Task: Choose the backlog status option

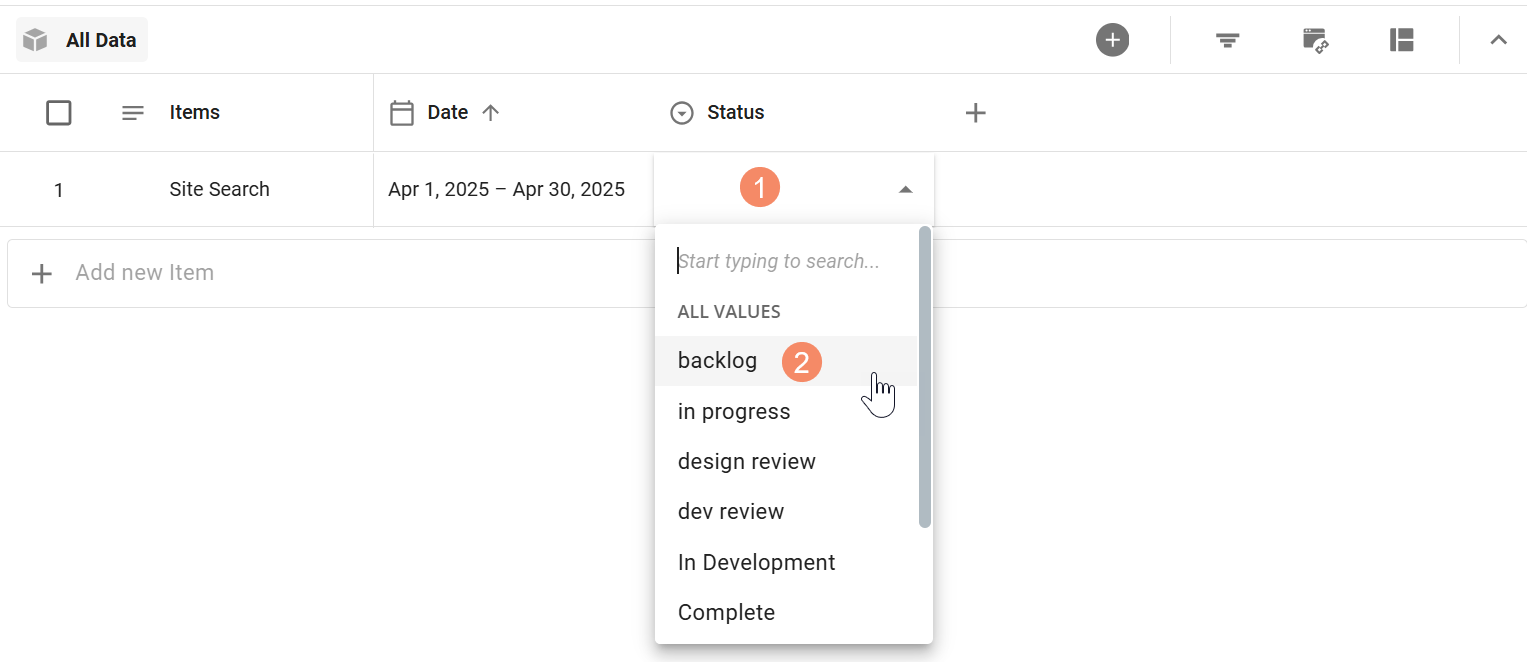Action: click(x=717, y=360)
